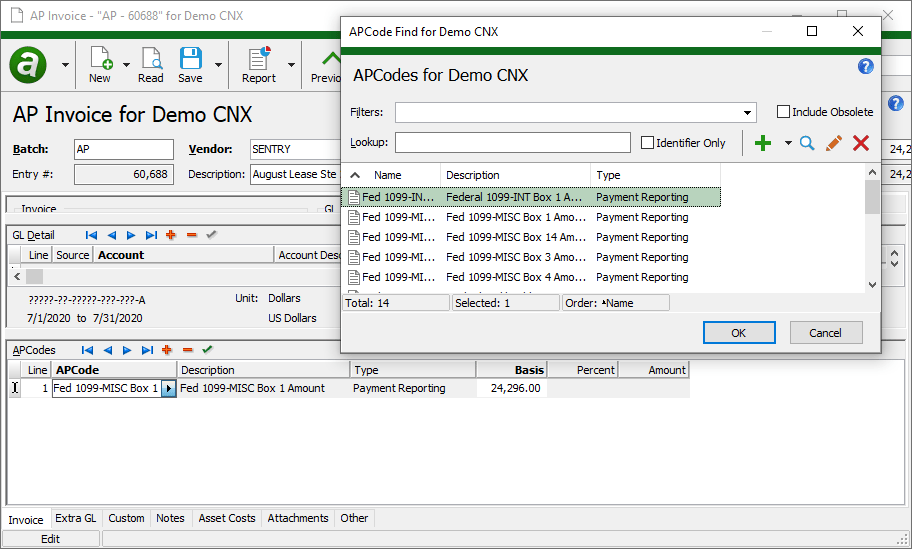
Task: Open the Report chart icon
Action: pyautogui.click(x=259, y=59)
